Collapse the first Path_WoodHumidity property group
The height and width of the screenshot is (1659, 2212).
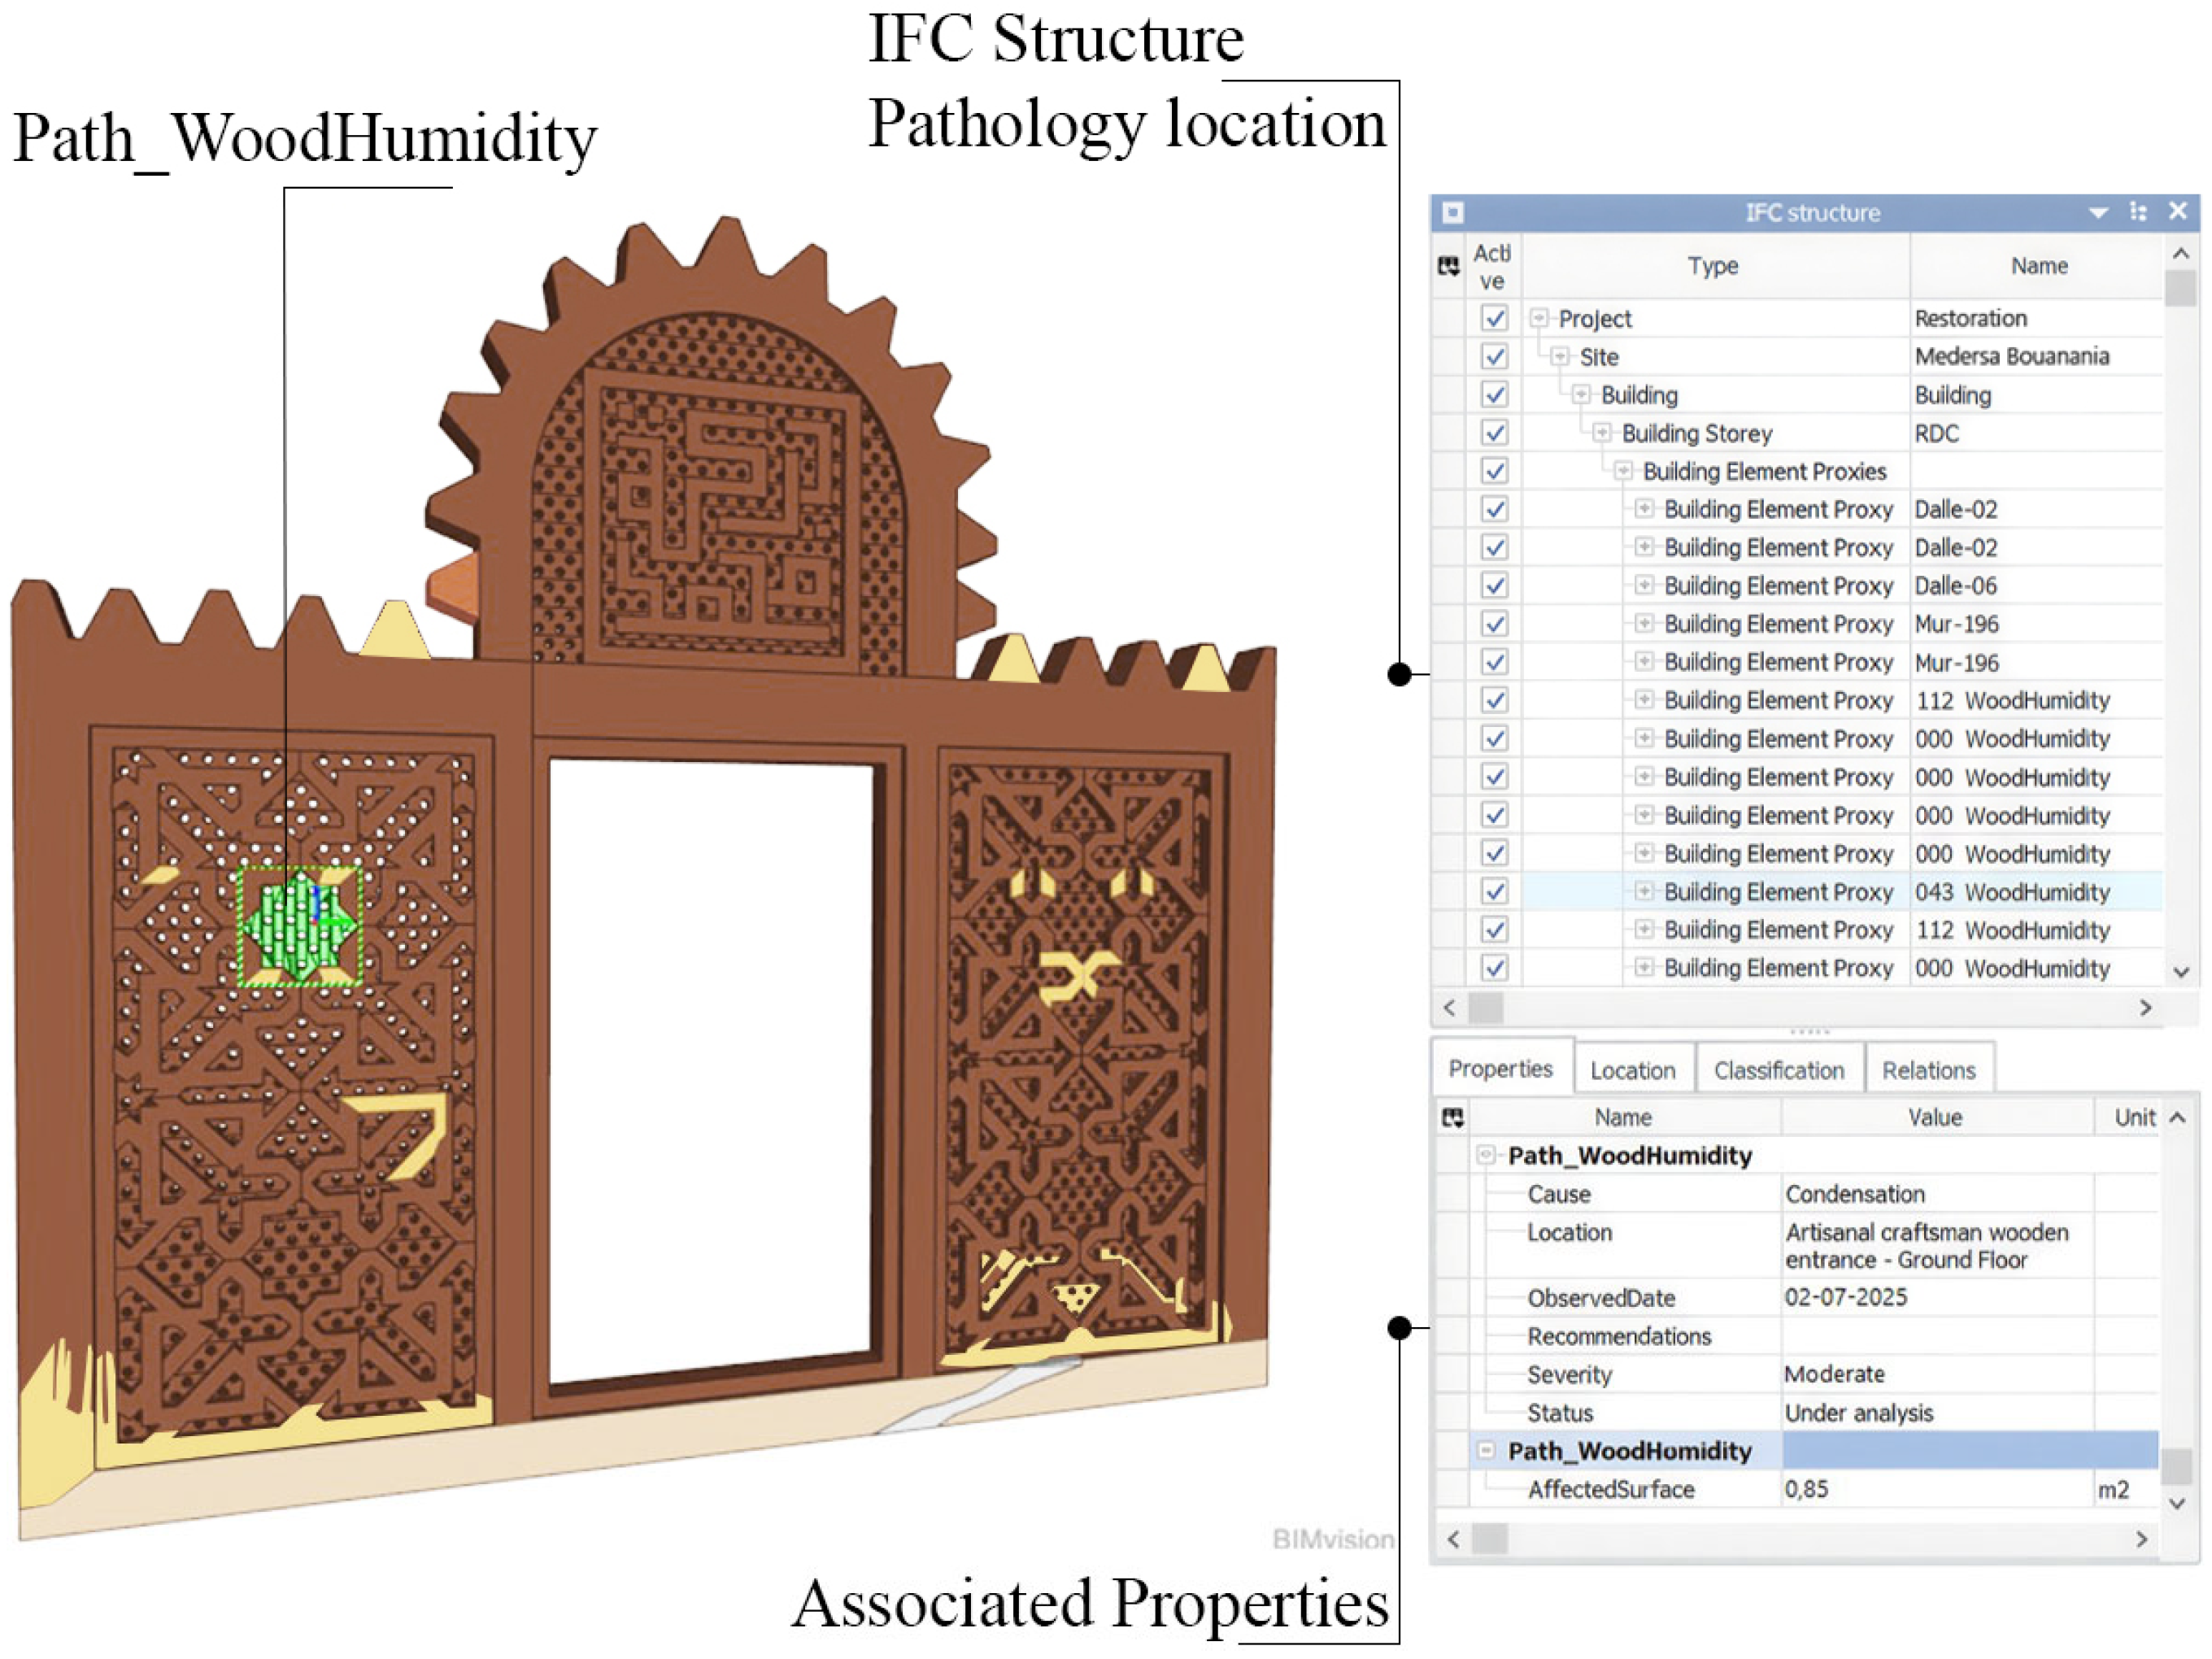(x=1486, y=1155)
